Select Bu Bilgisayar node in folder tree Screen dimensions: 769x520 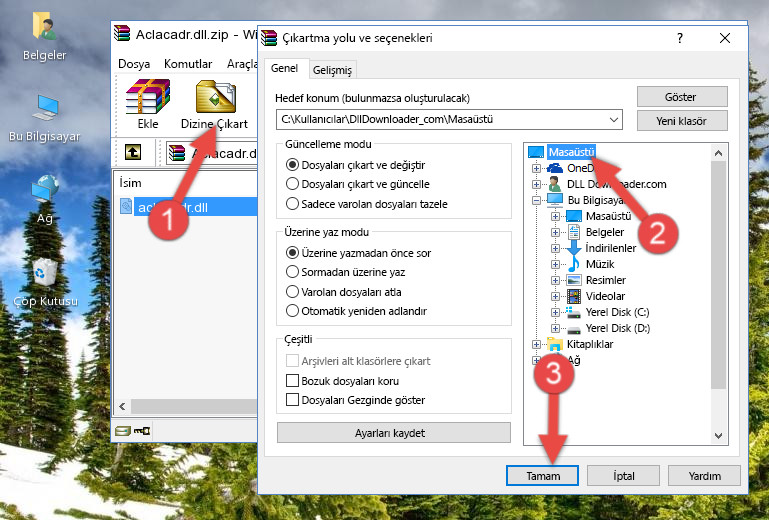pos(595,200)
